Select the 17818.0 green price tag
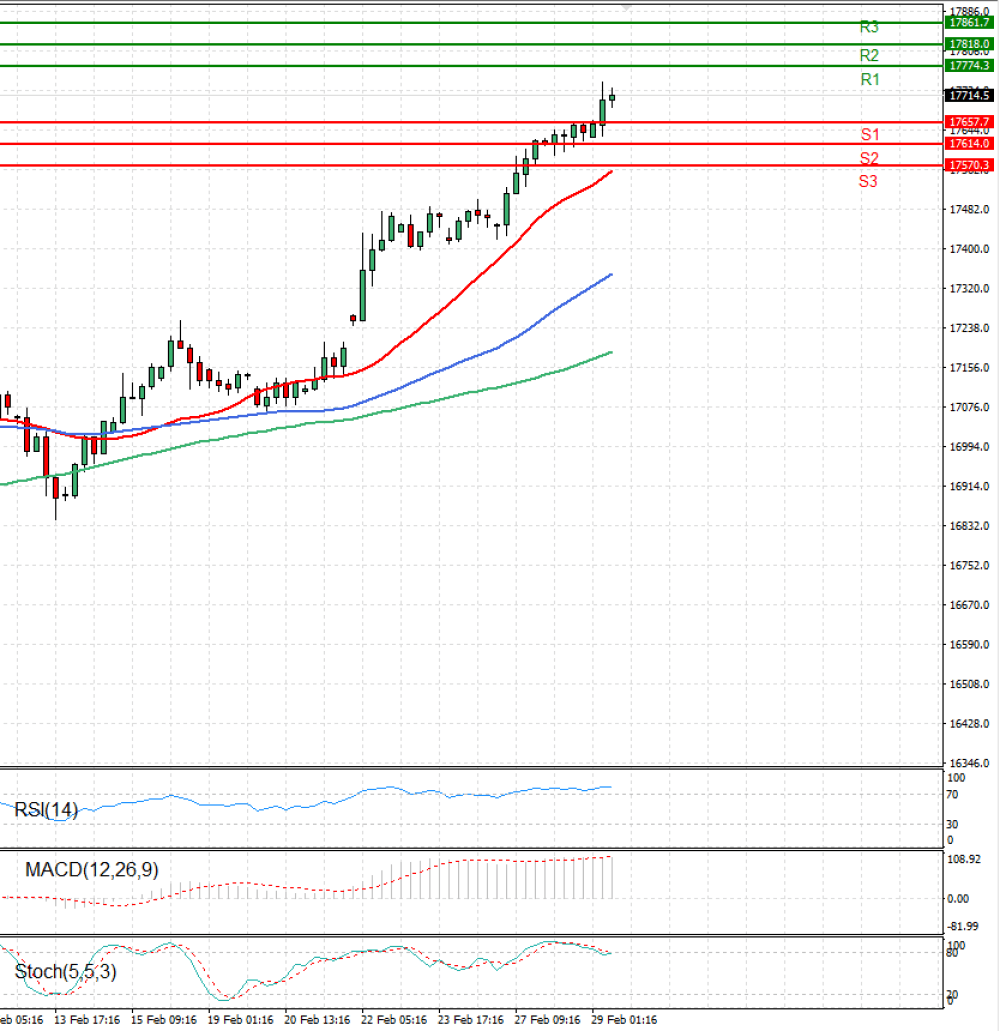Screen dimensions: 1000x1031 click(x=968, y=44)
